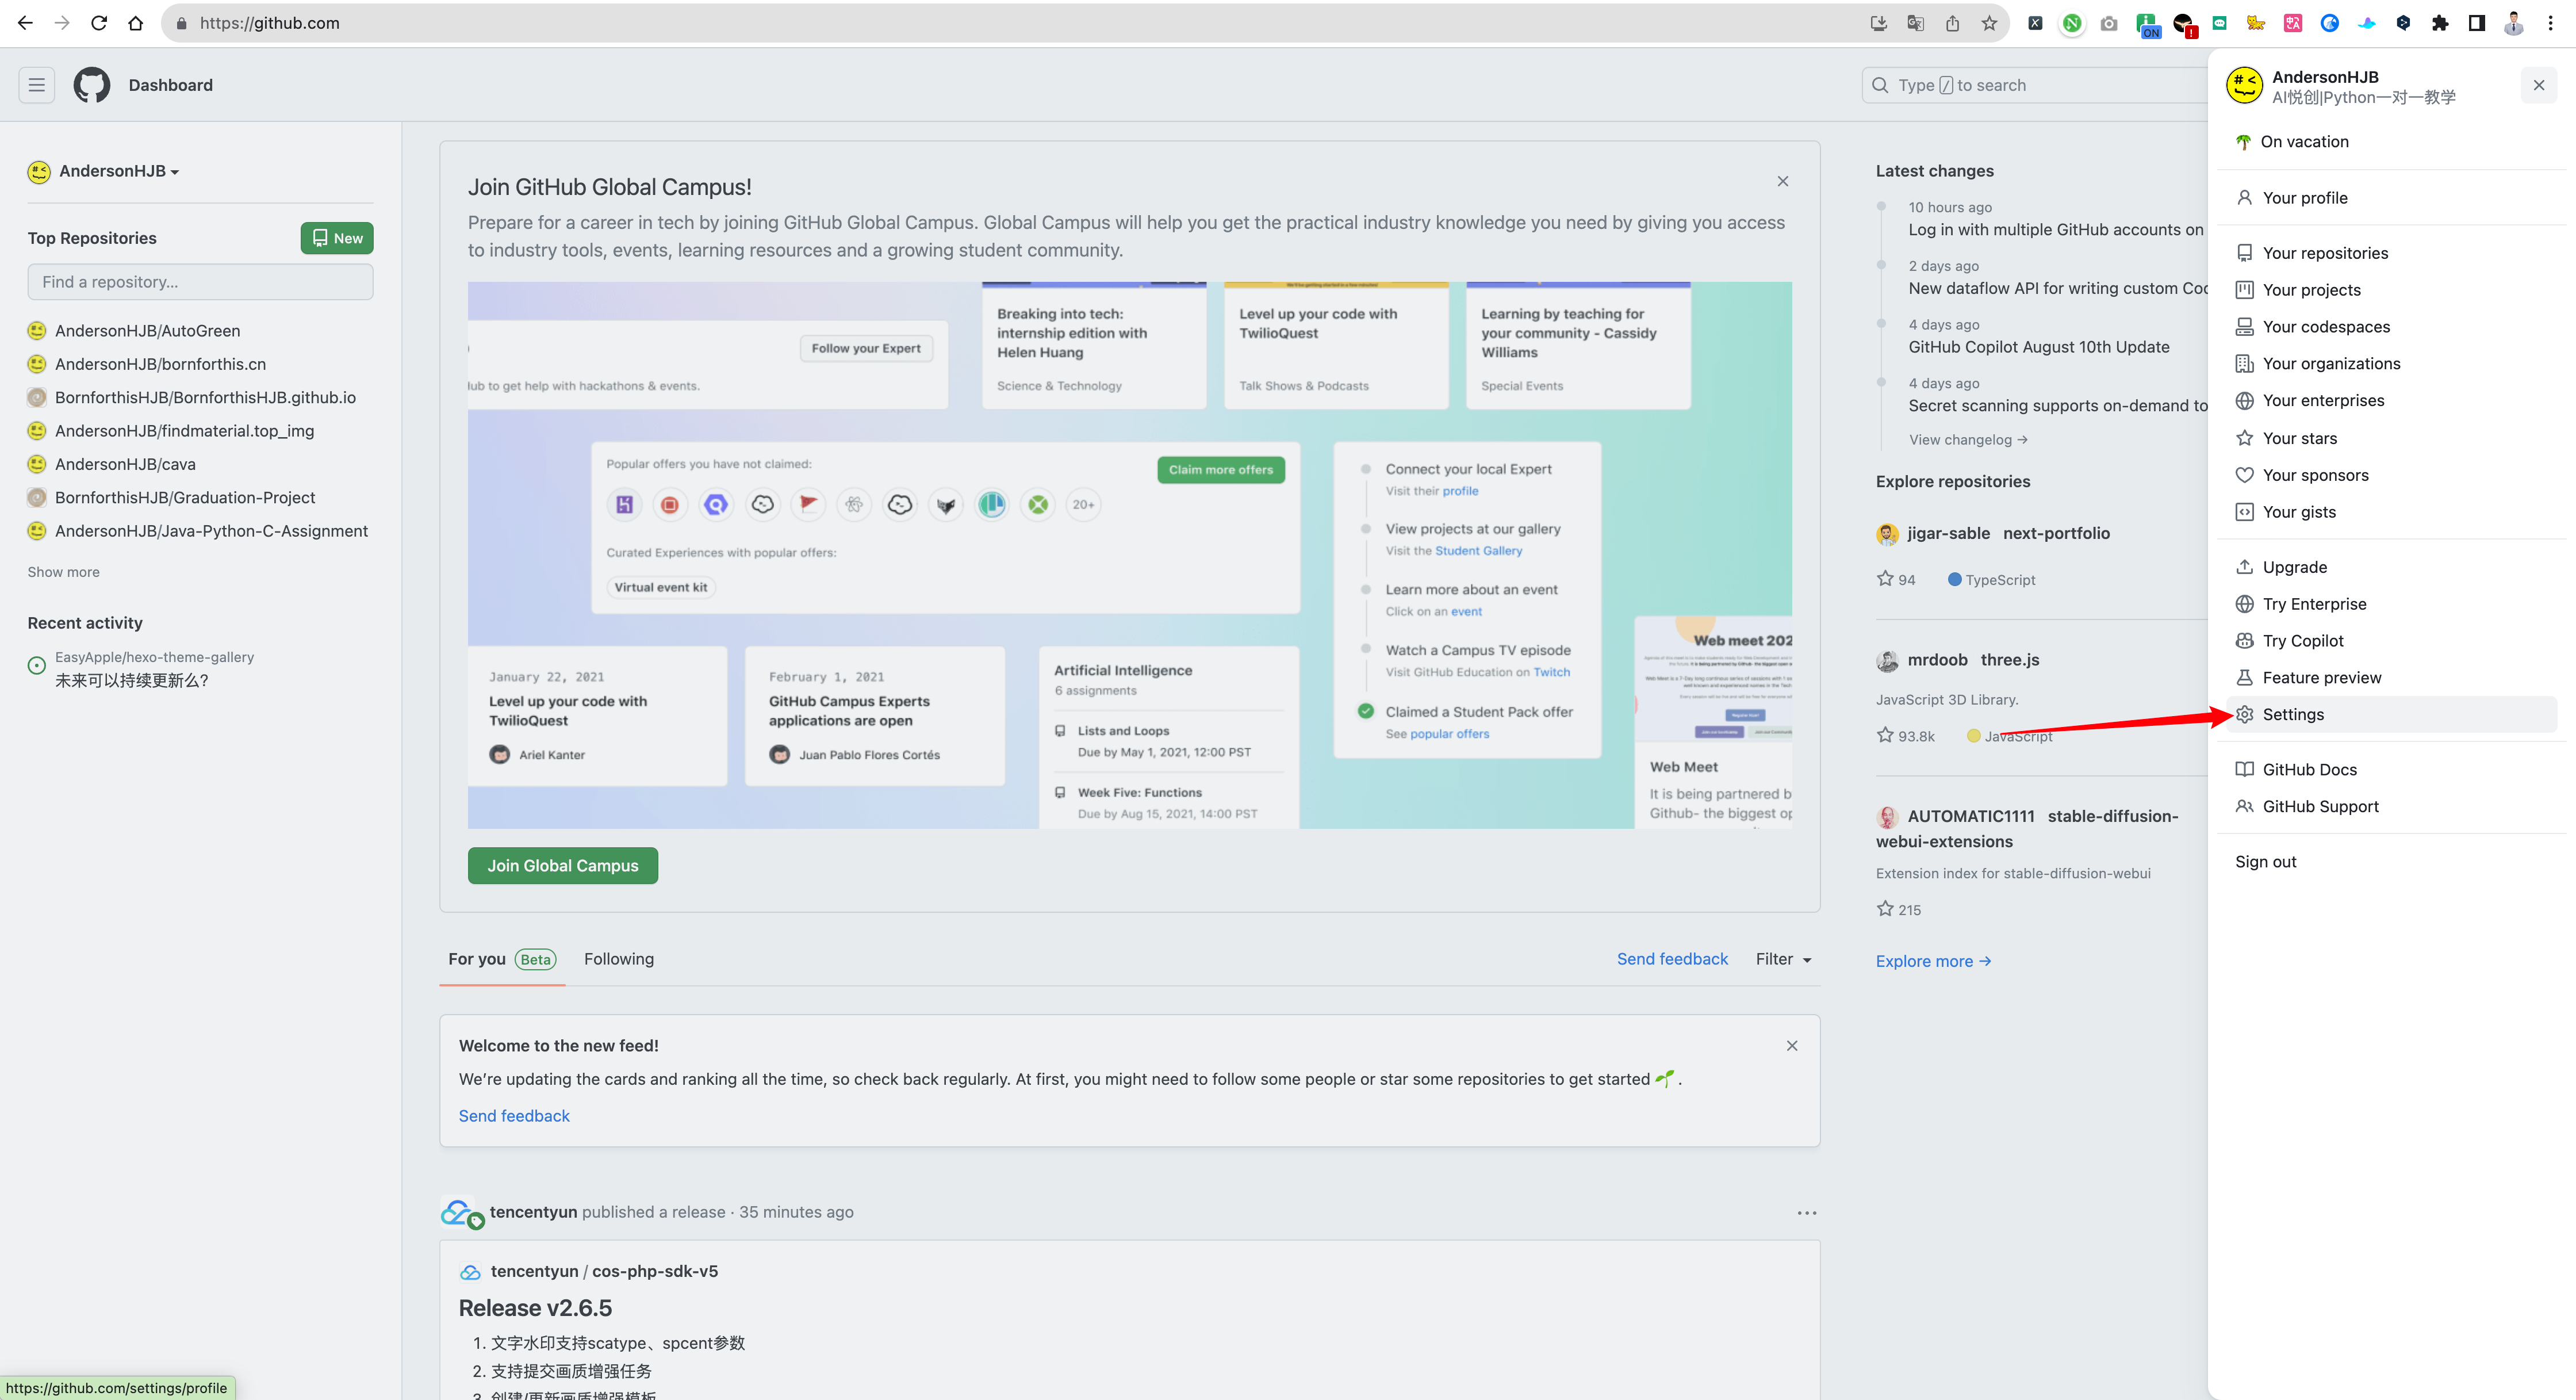Screen dimensions: 2576x1400
Task: Reload the current page
Action: (x=99, y=23)
